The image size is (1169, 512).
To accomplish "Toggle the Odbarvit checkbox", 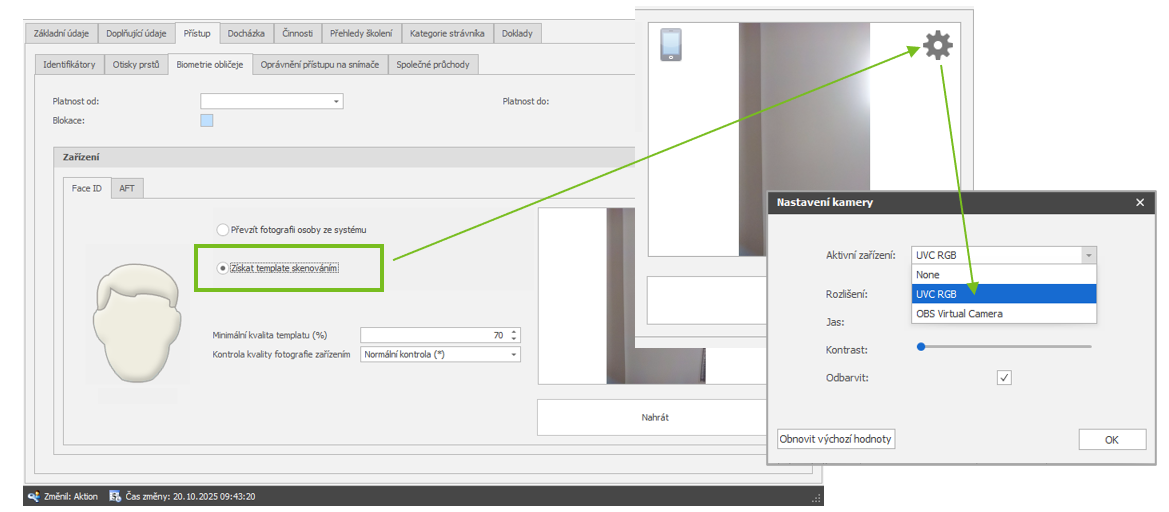I will (1004, 378).
